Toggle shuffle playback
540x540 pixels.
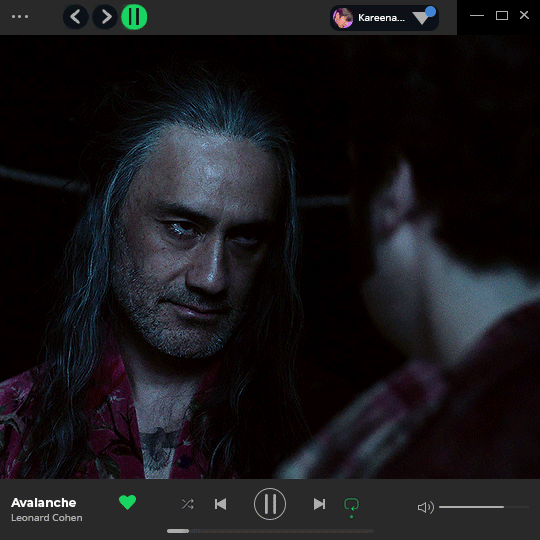(188, 504)
